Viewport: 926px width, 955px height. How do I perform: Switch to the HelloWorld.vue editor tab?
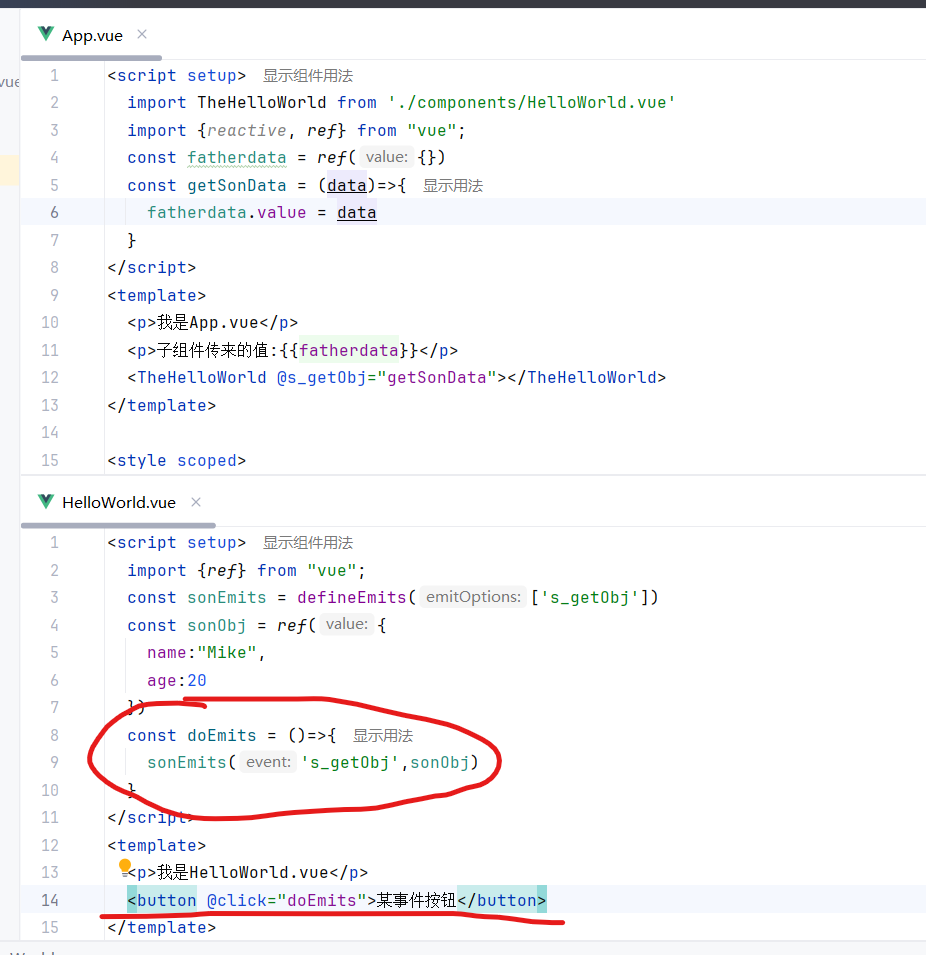119,502
